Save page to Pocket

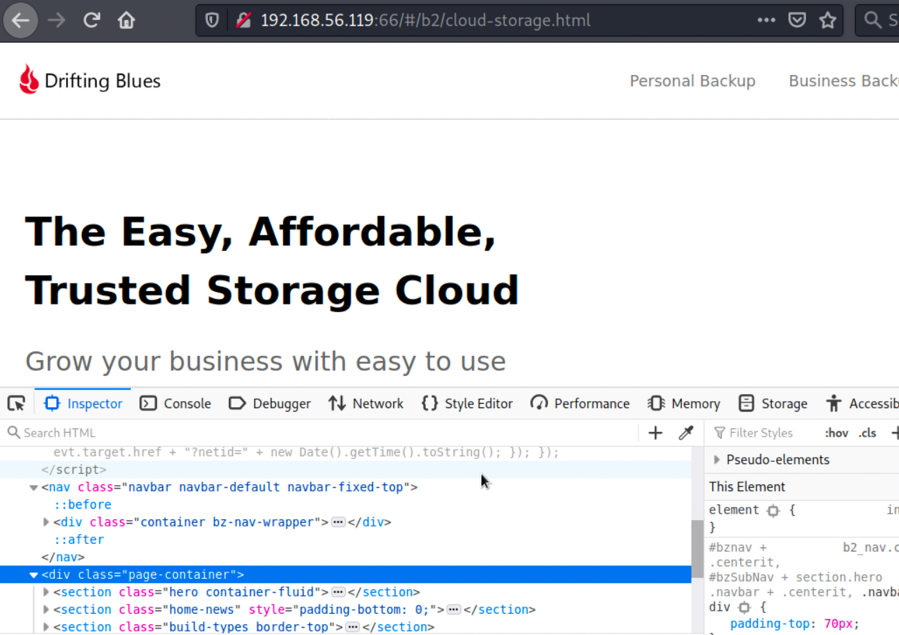pos(797,21)
